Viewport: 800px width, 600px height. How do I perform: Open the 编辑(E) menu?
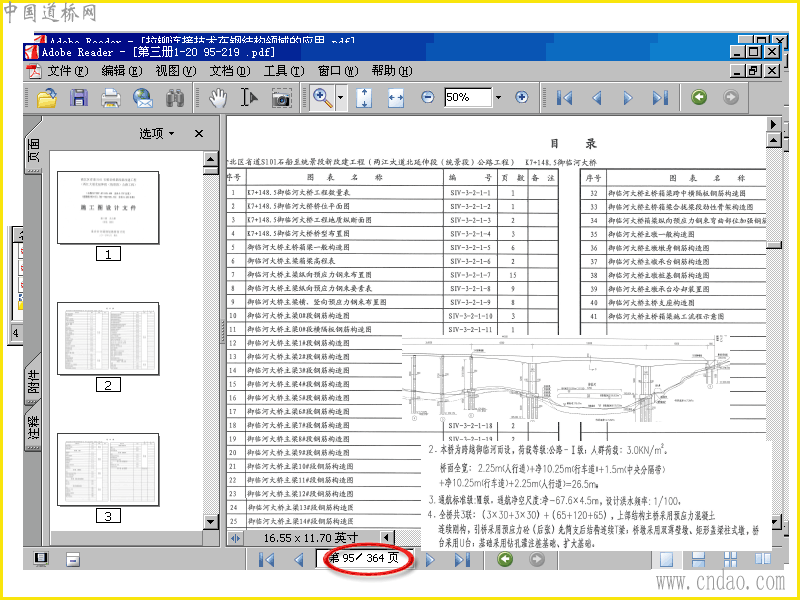click(x=121, y=71)
